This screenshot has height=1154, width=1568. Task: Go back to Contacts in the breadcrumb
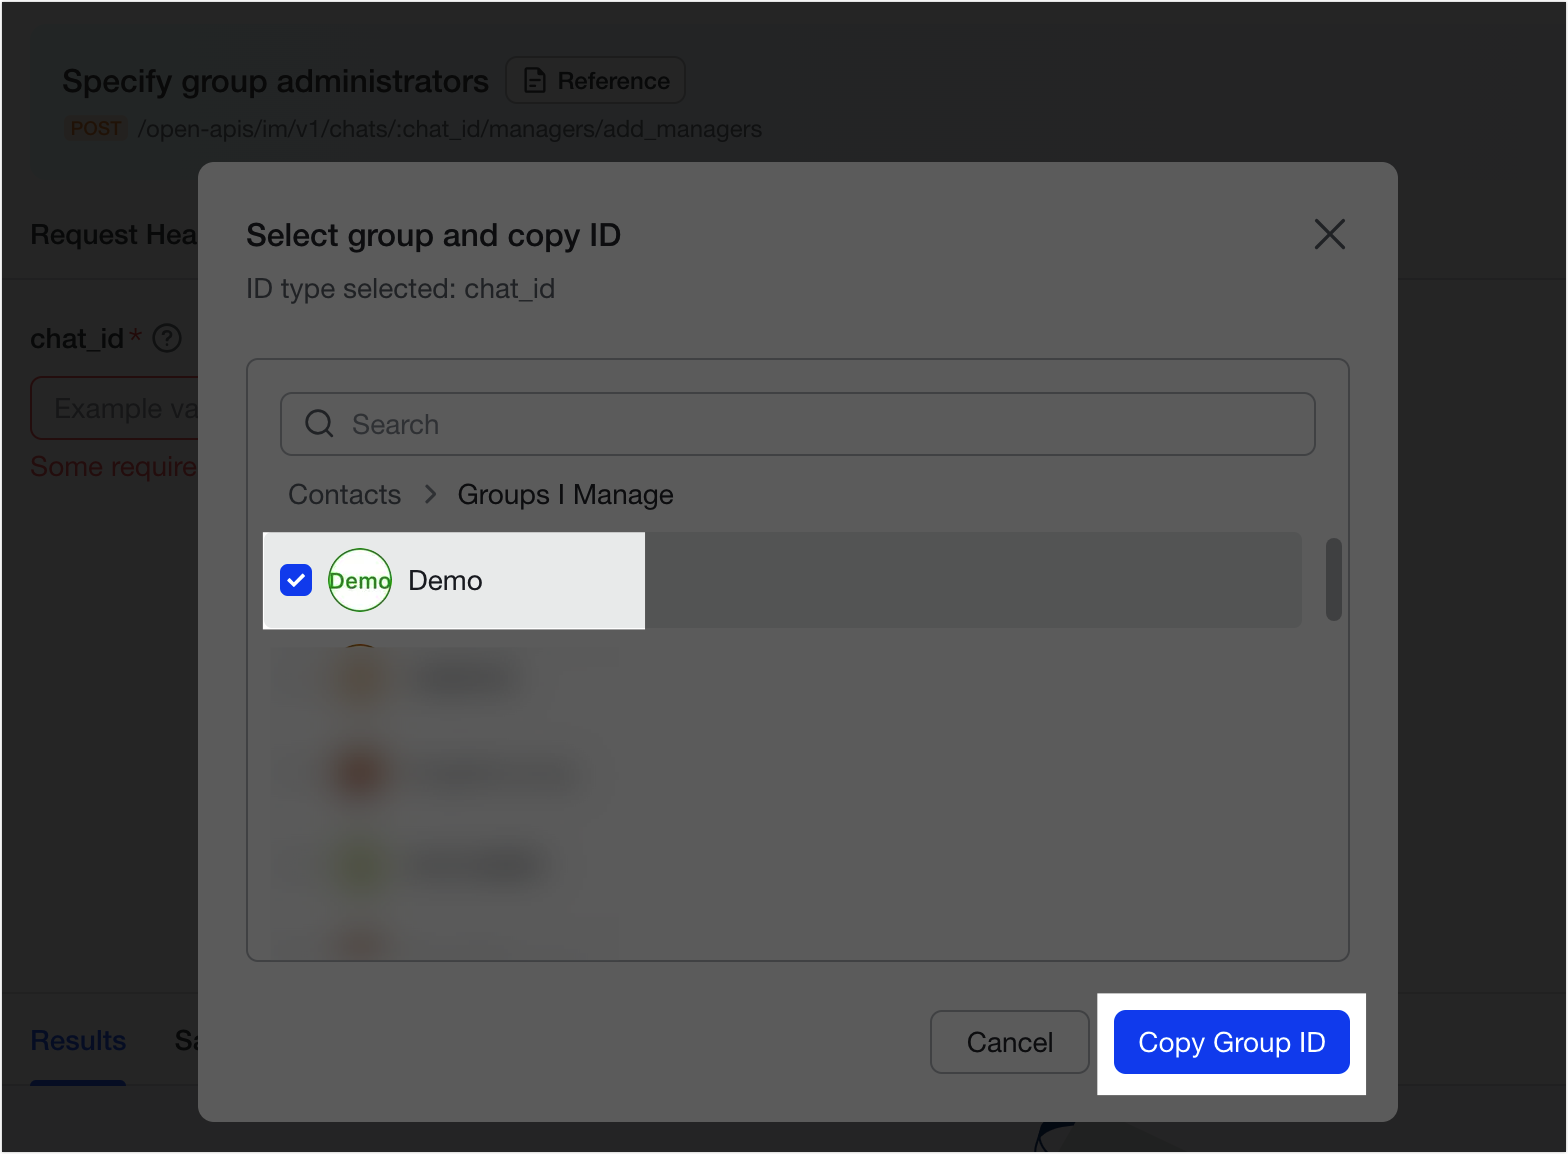tap(345, 495)
